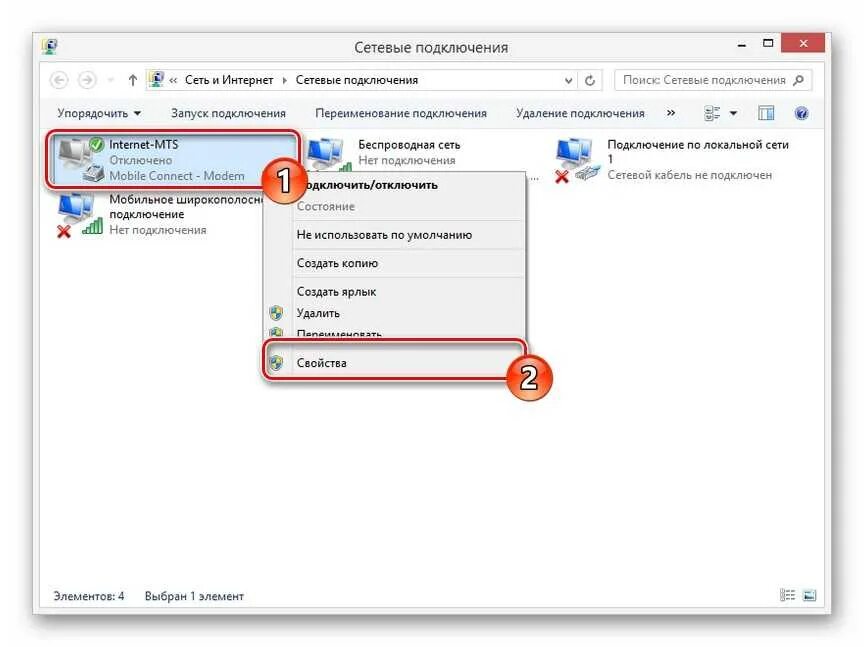The height and width of the screenshot is (647, 864).
Task: Switch to details view status icon
Action: [787, 595]
